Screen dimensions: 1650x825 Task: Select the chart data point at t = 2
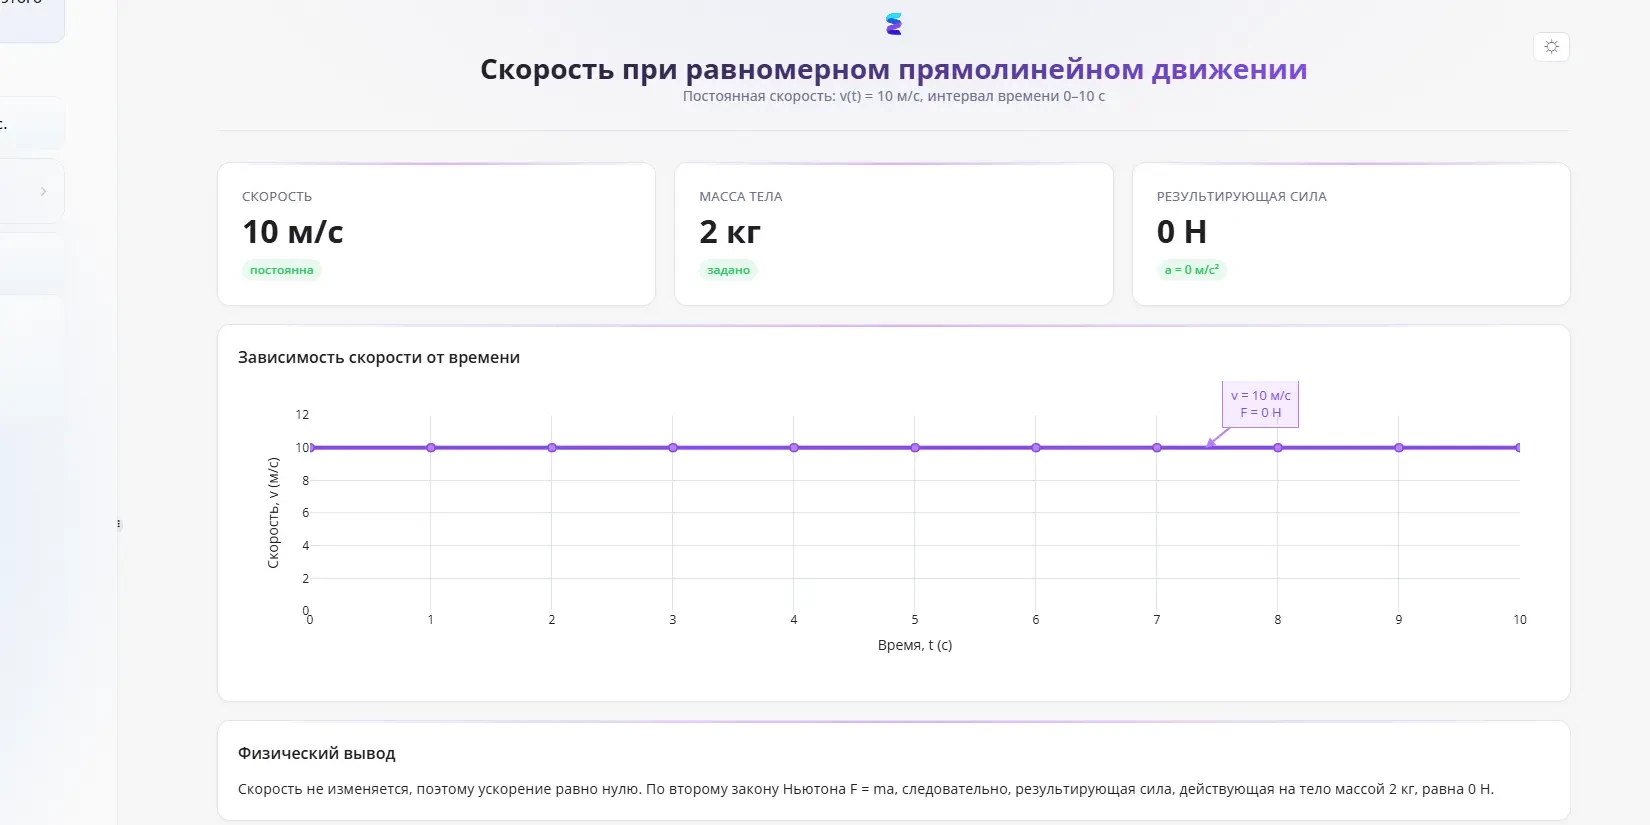point(552,447)
